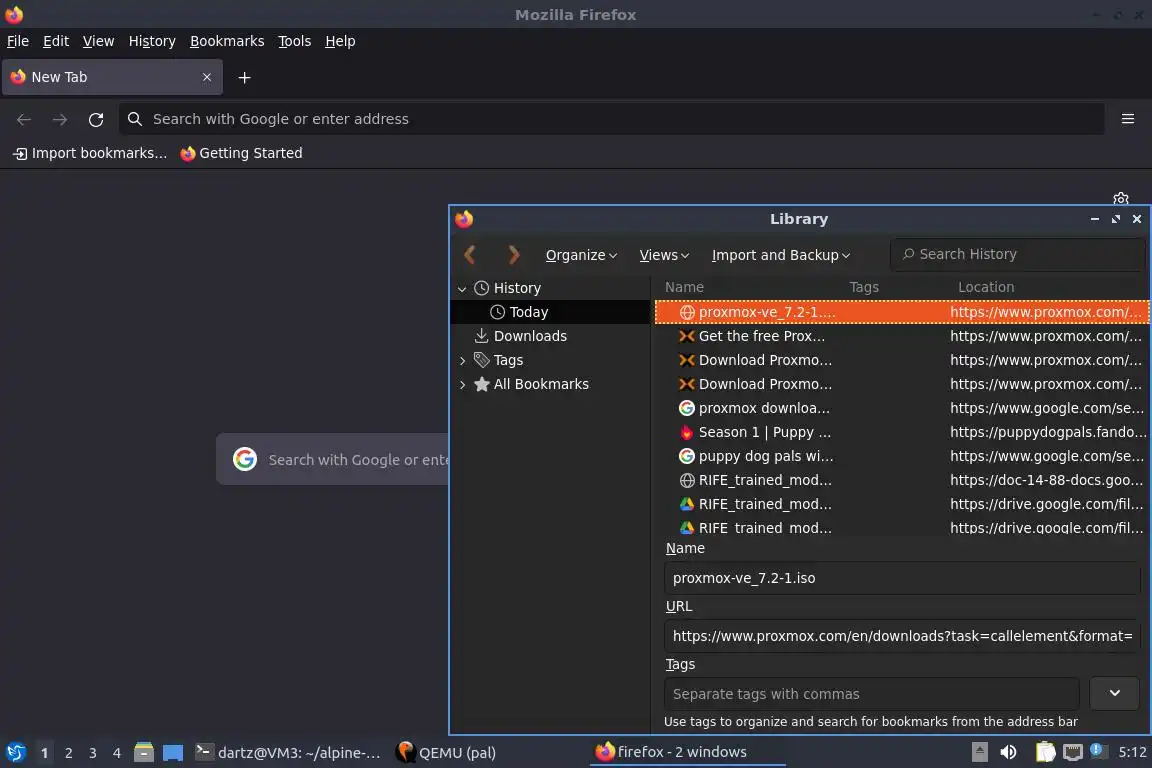The width and height of the screenshot is (1152, 768).
Task: Open the Help menu
Action: point(340,41)
